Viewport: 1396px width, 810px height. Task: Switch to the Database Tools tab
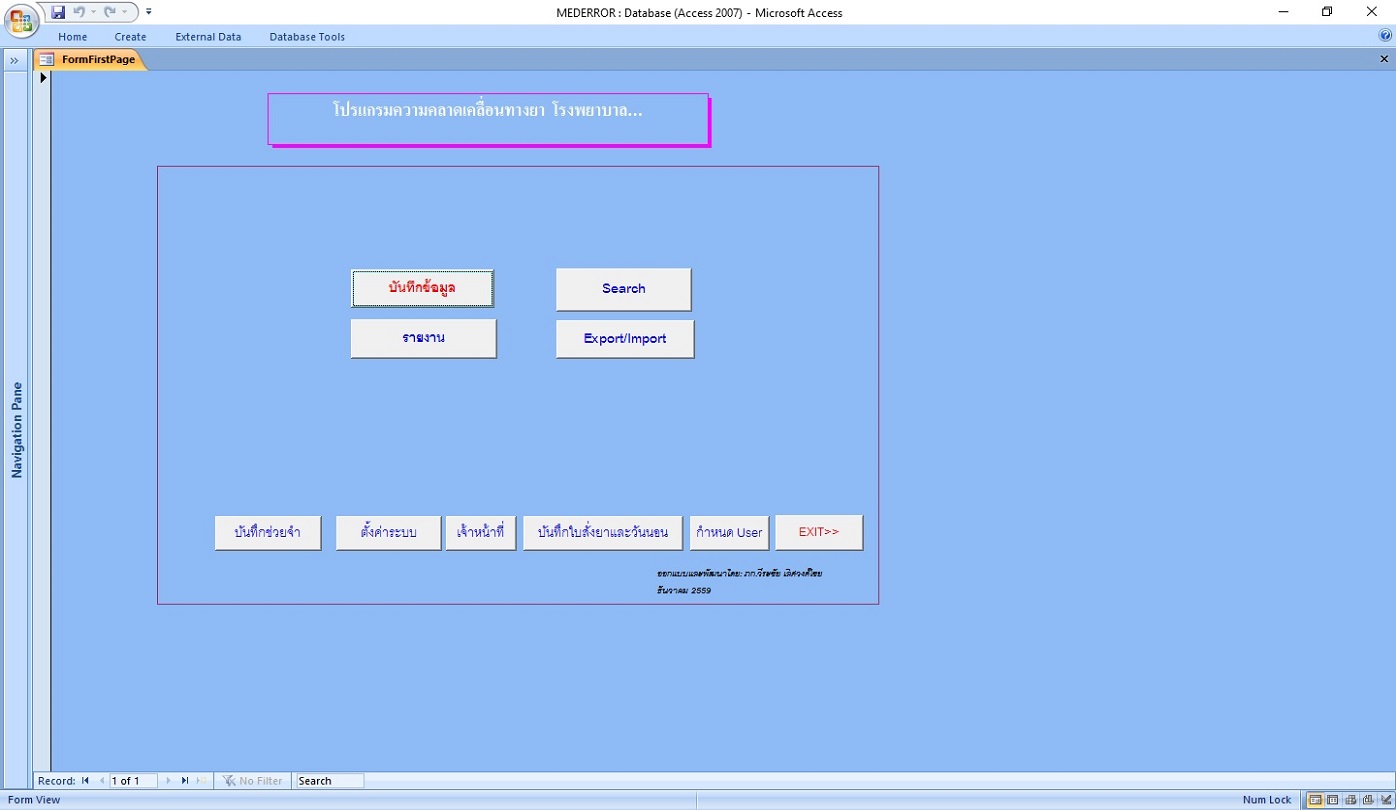click(307, 37)
